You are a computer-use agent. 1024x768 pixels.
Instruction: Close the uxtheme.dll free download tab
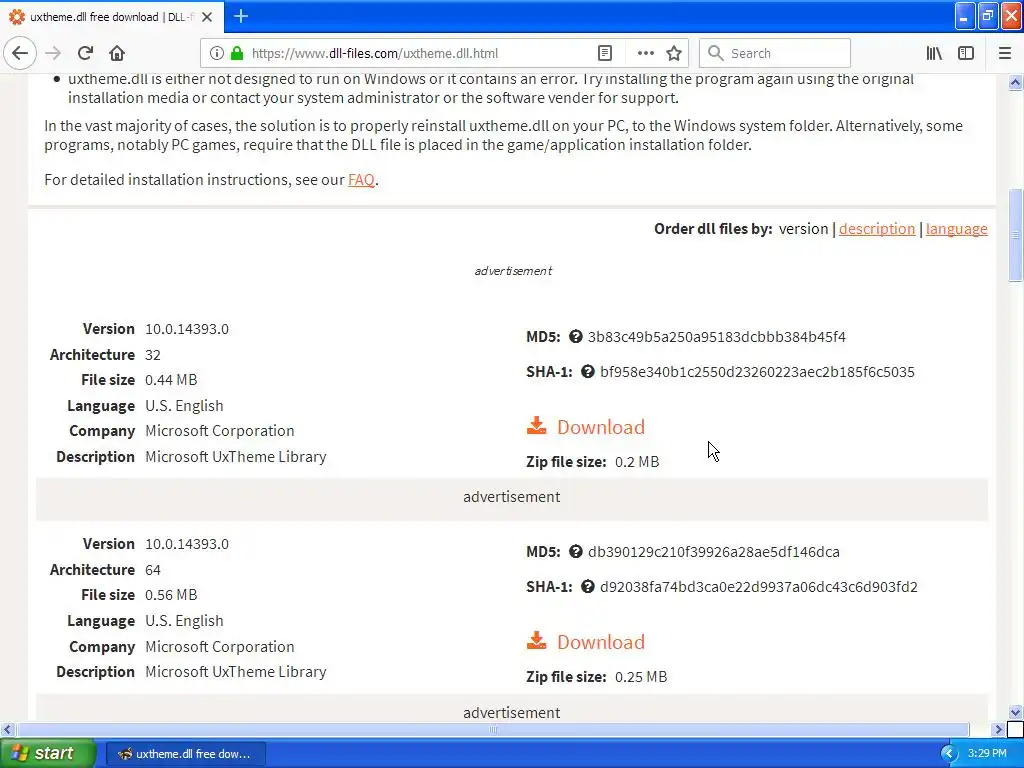[x=207, y=17]
